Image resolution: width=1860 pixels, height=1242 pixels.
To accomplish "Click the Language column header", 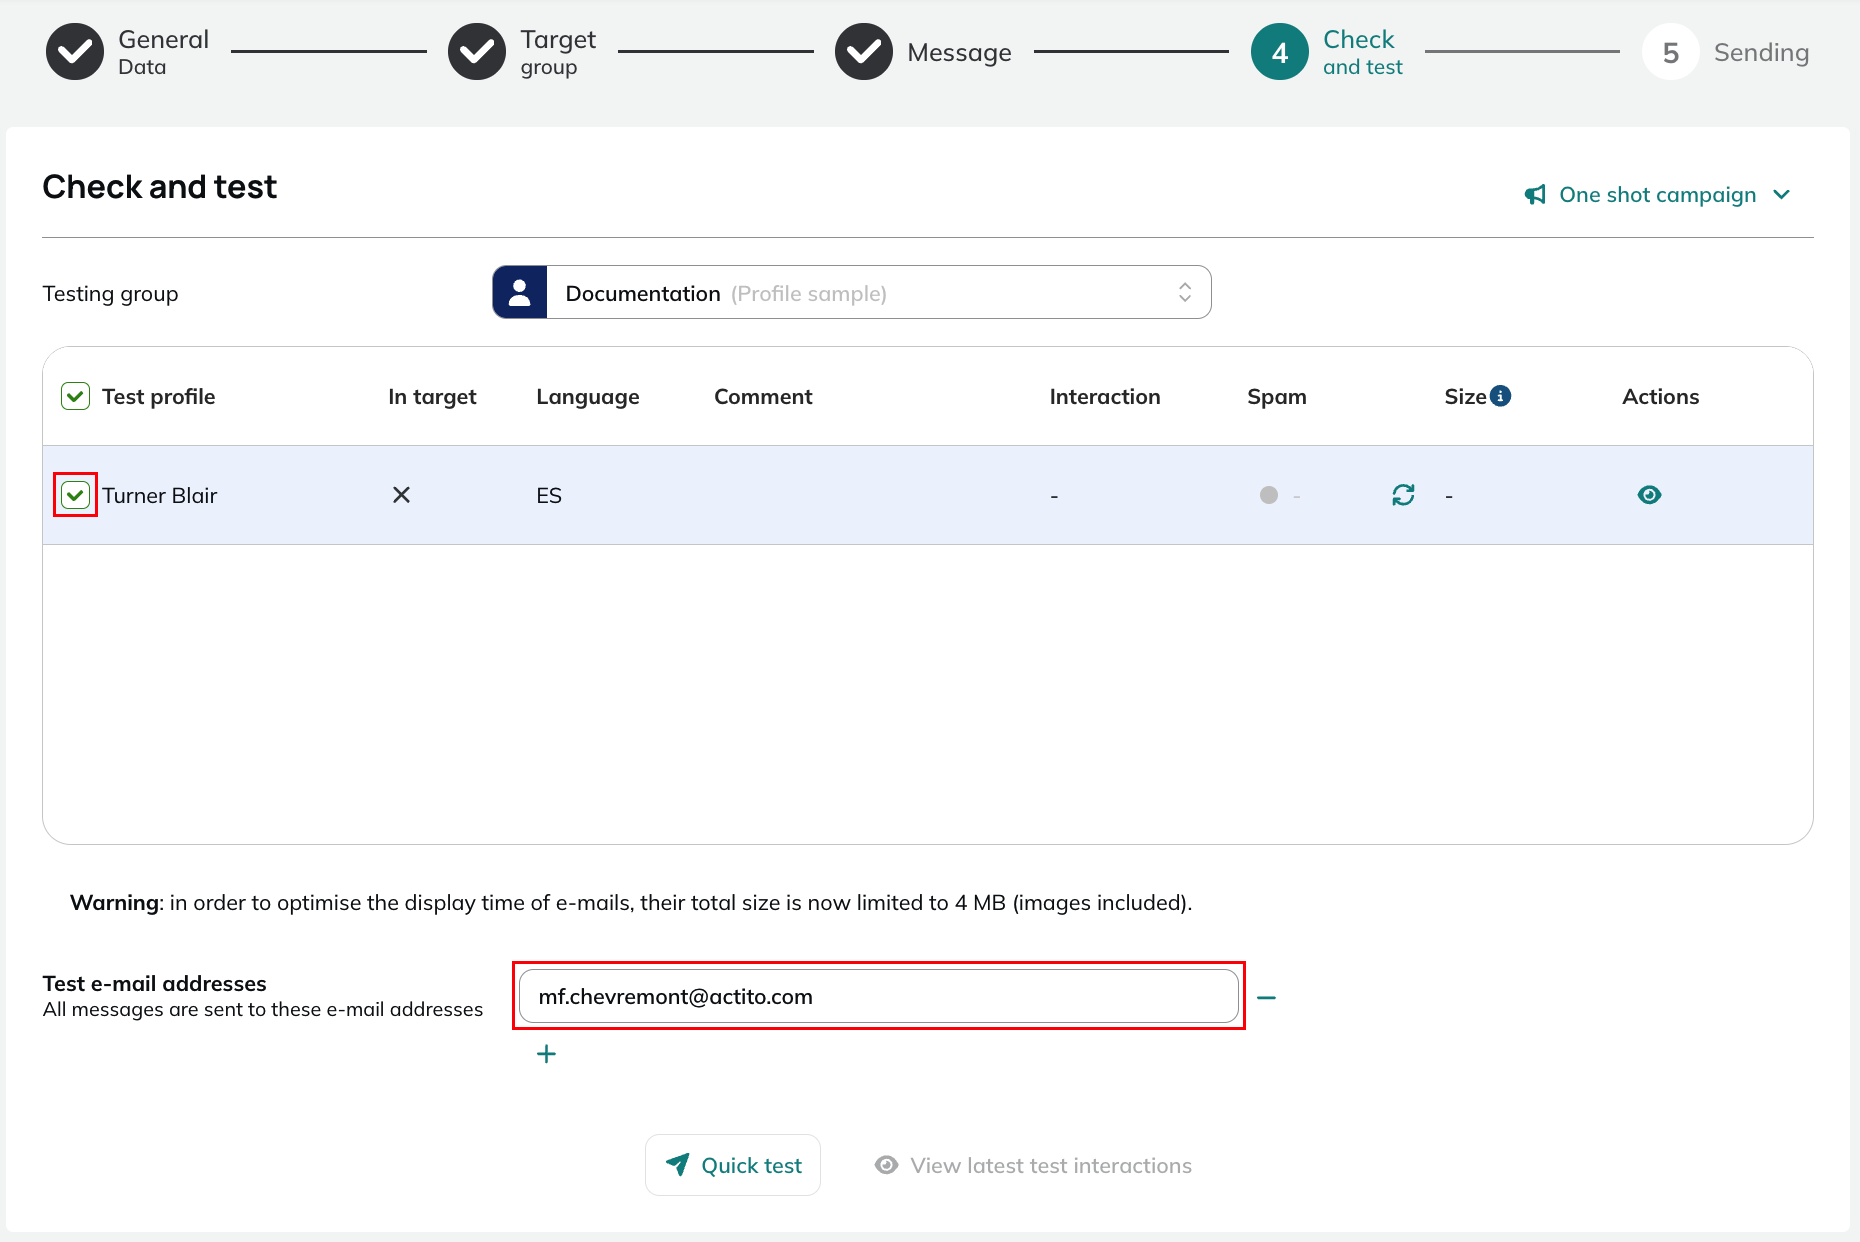I will 588,397.
